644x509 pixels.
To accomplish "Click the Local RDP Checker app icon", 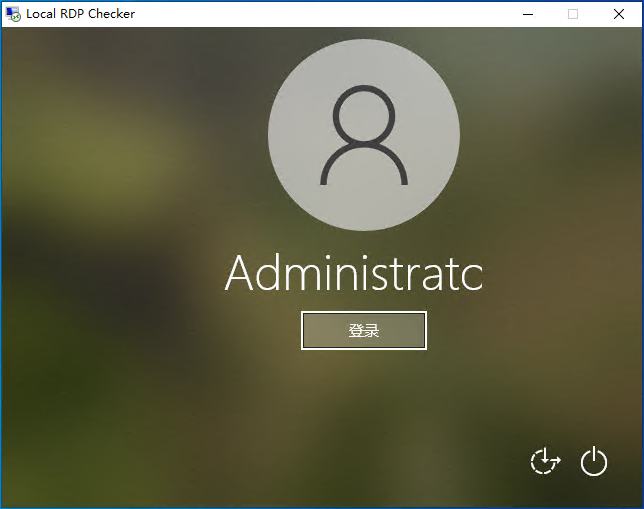I will click(13, 14).
